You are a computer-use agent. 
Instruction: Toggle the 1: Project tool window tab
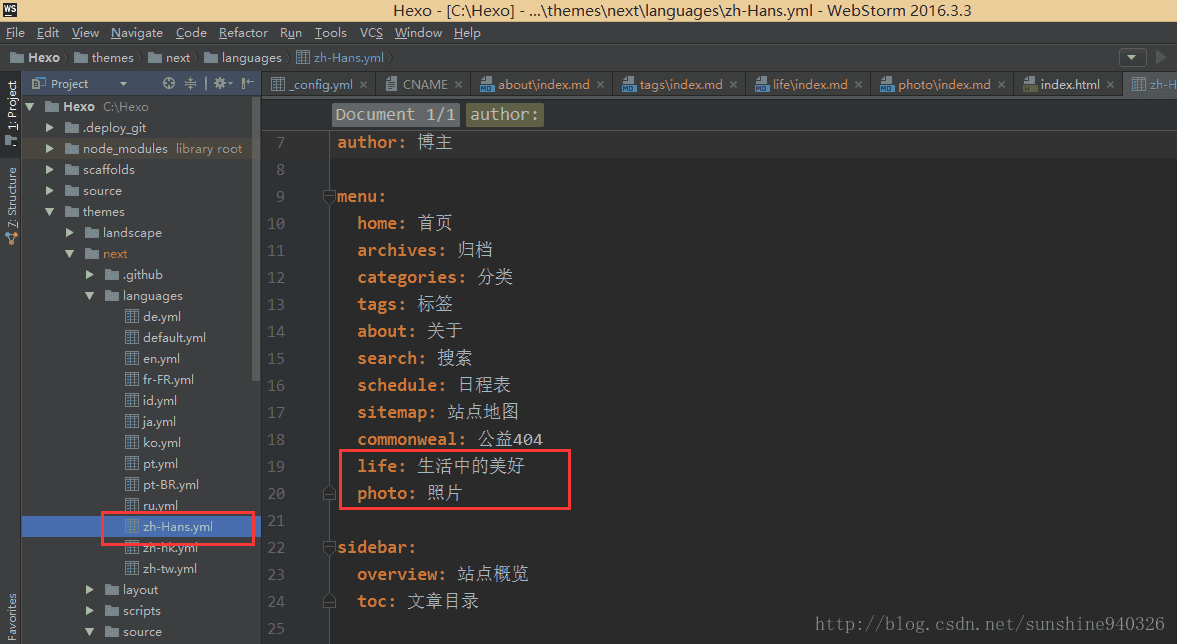[x=11, y=112]
